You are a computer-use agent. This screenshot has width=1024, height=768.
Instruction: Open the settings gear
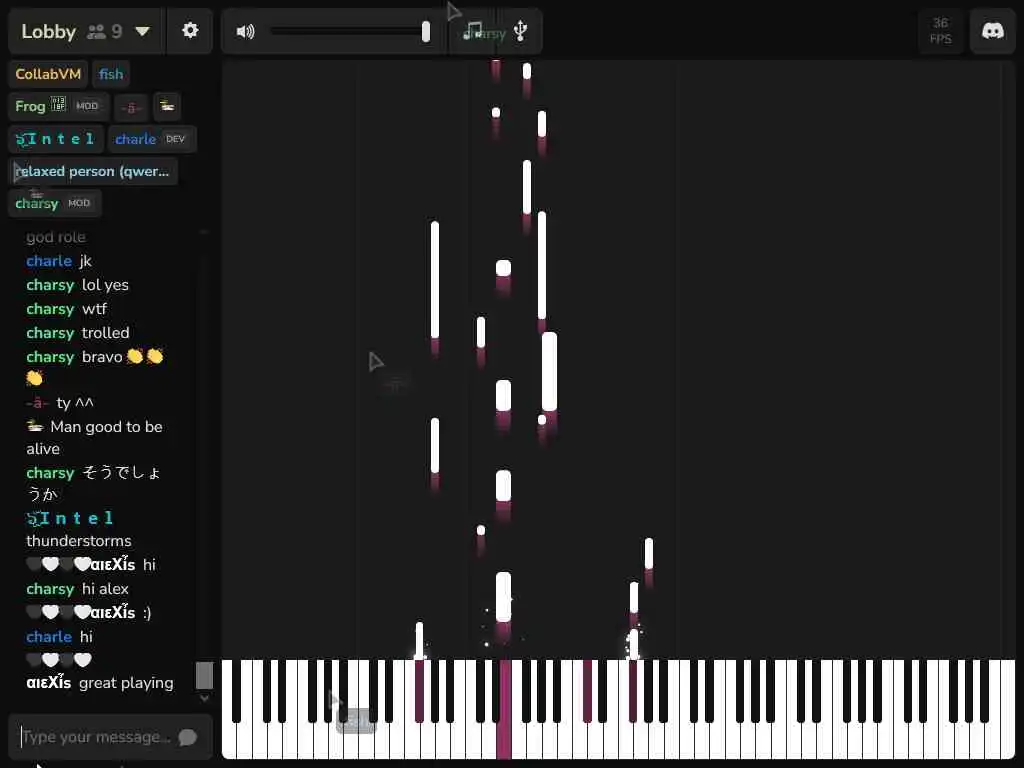(x=190, y=31)
